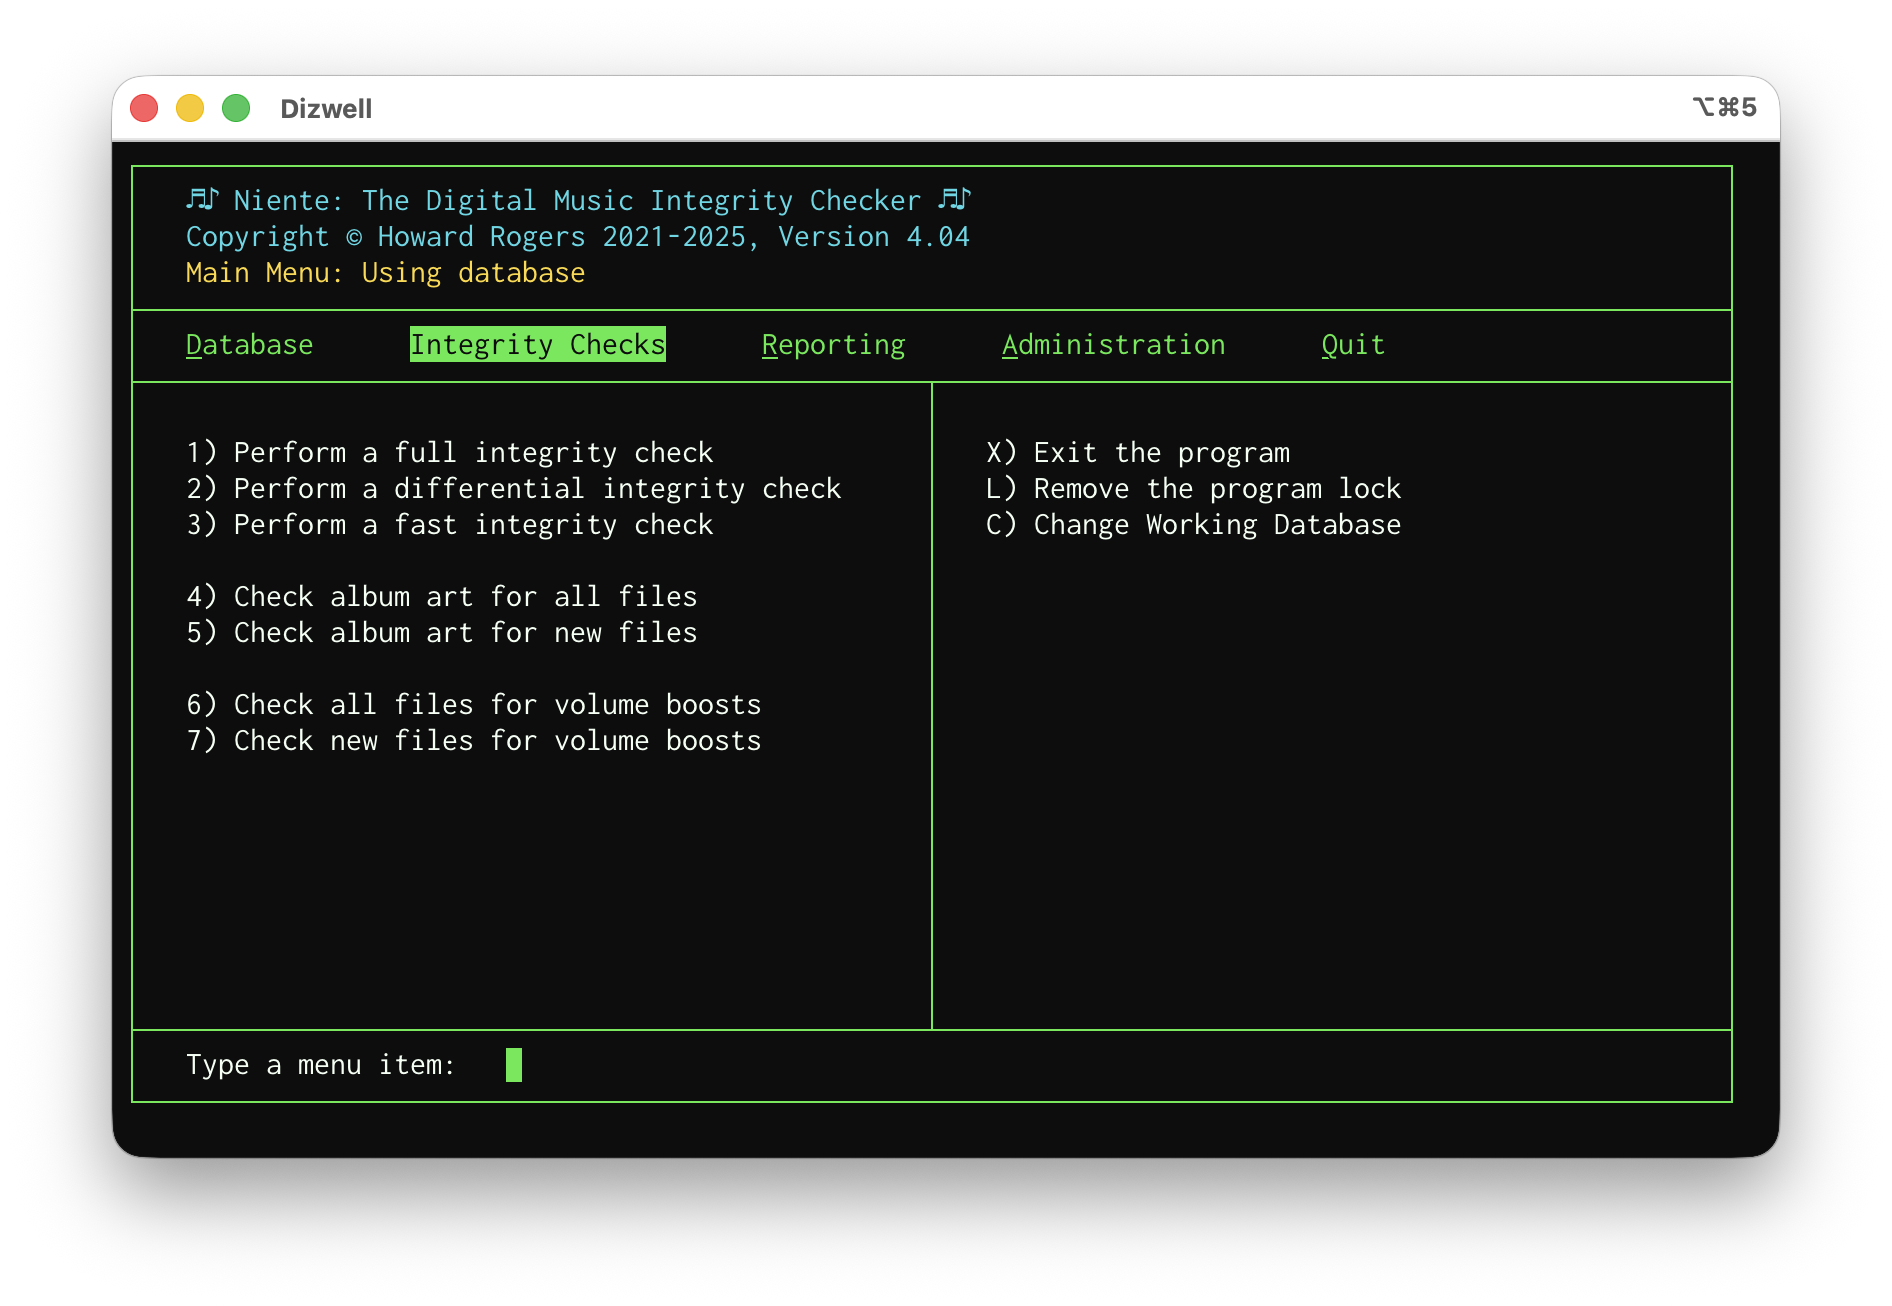1892x1306 pixels.
Task: Select Perform a full integrity check
Action: (x=450, y=453)
